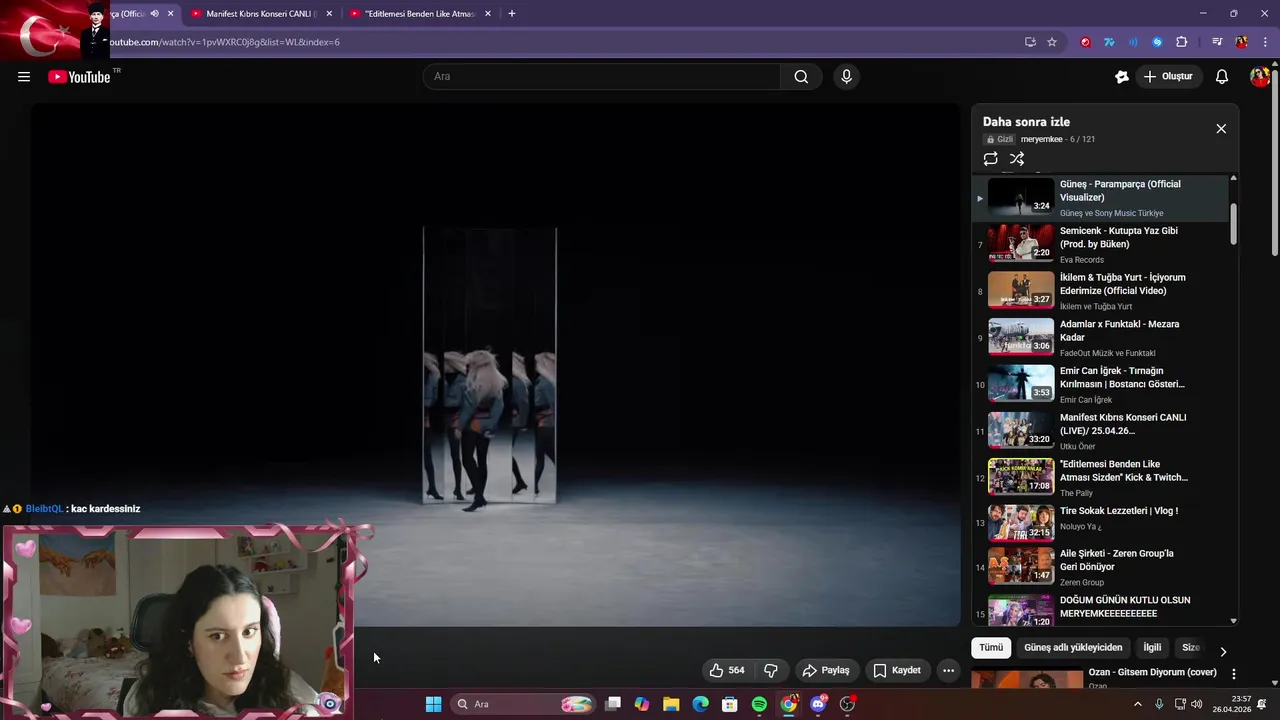The width and height of the screenshot is (1280, 720).
Task: Open Aile Şirketi - Zeren Group'la playlist item
Action: click(1100, 567)
